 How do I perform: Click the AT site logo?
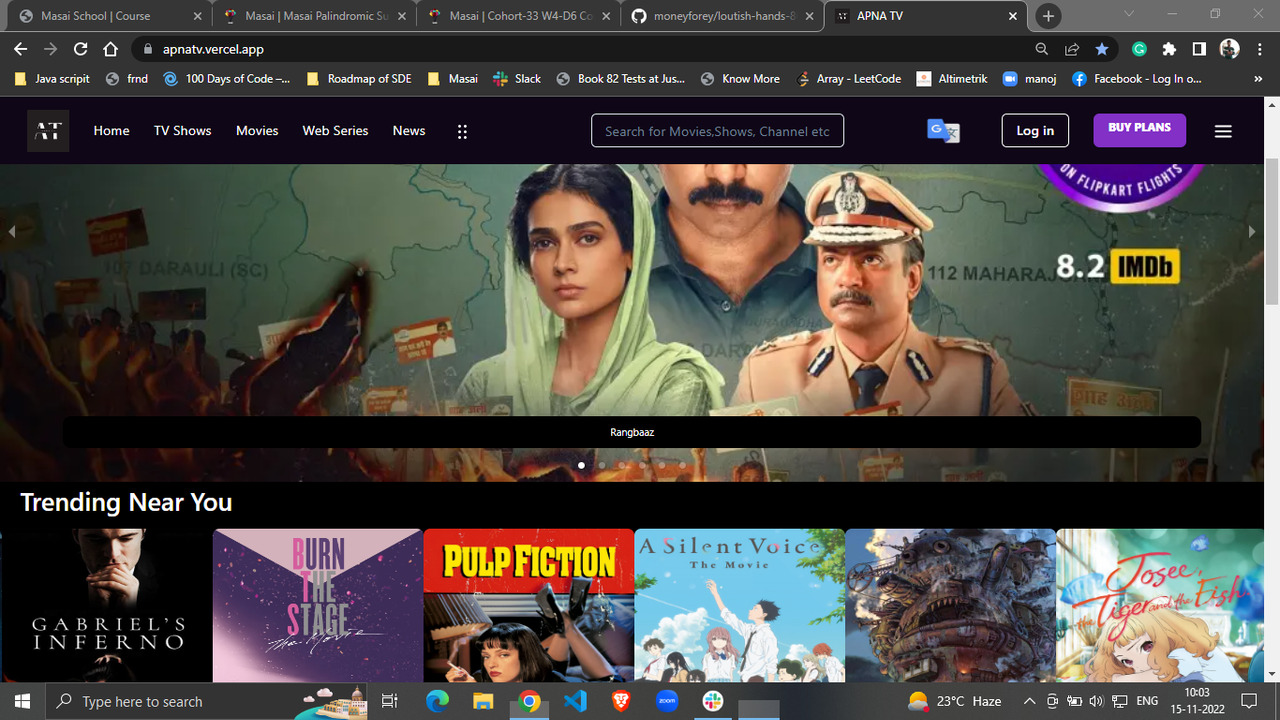tap(47, 130)
